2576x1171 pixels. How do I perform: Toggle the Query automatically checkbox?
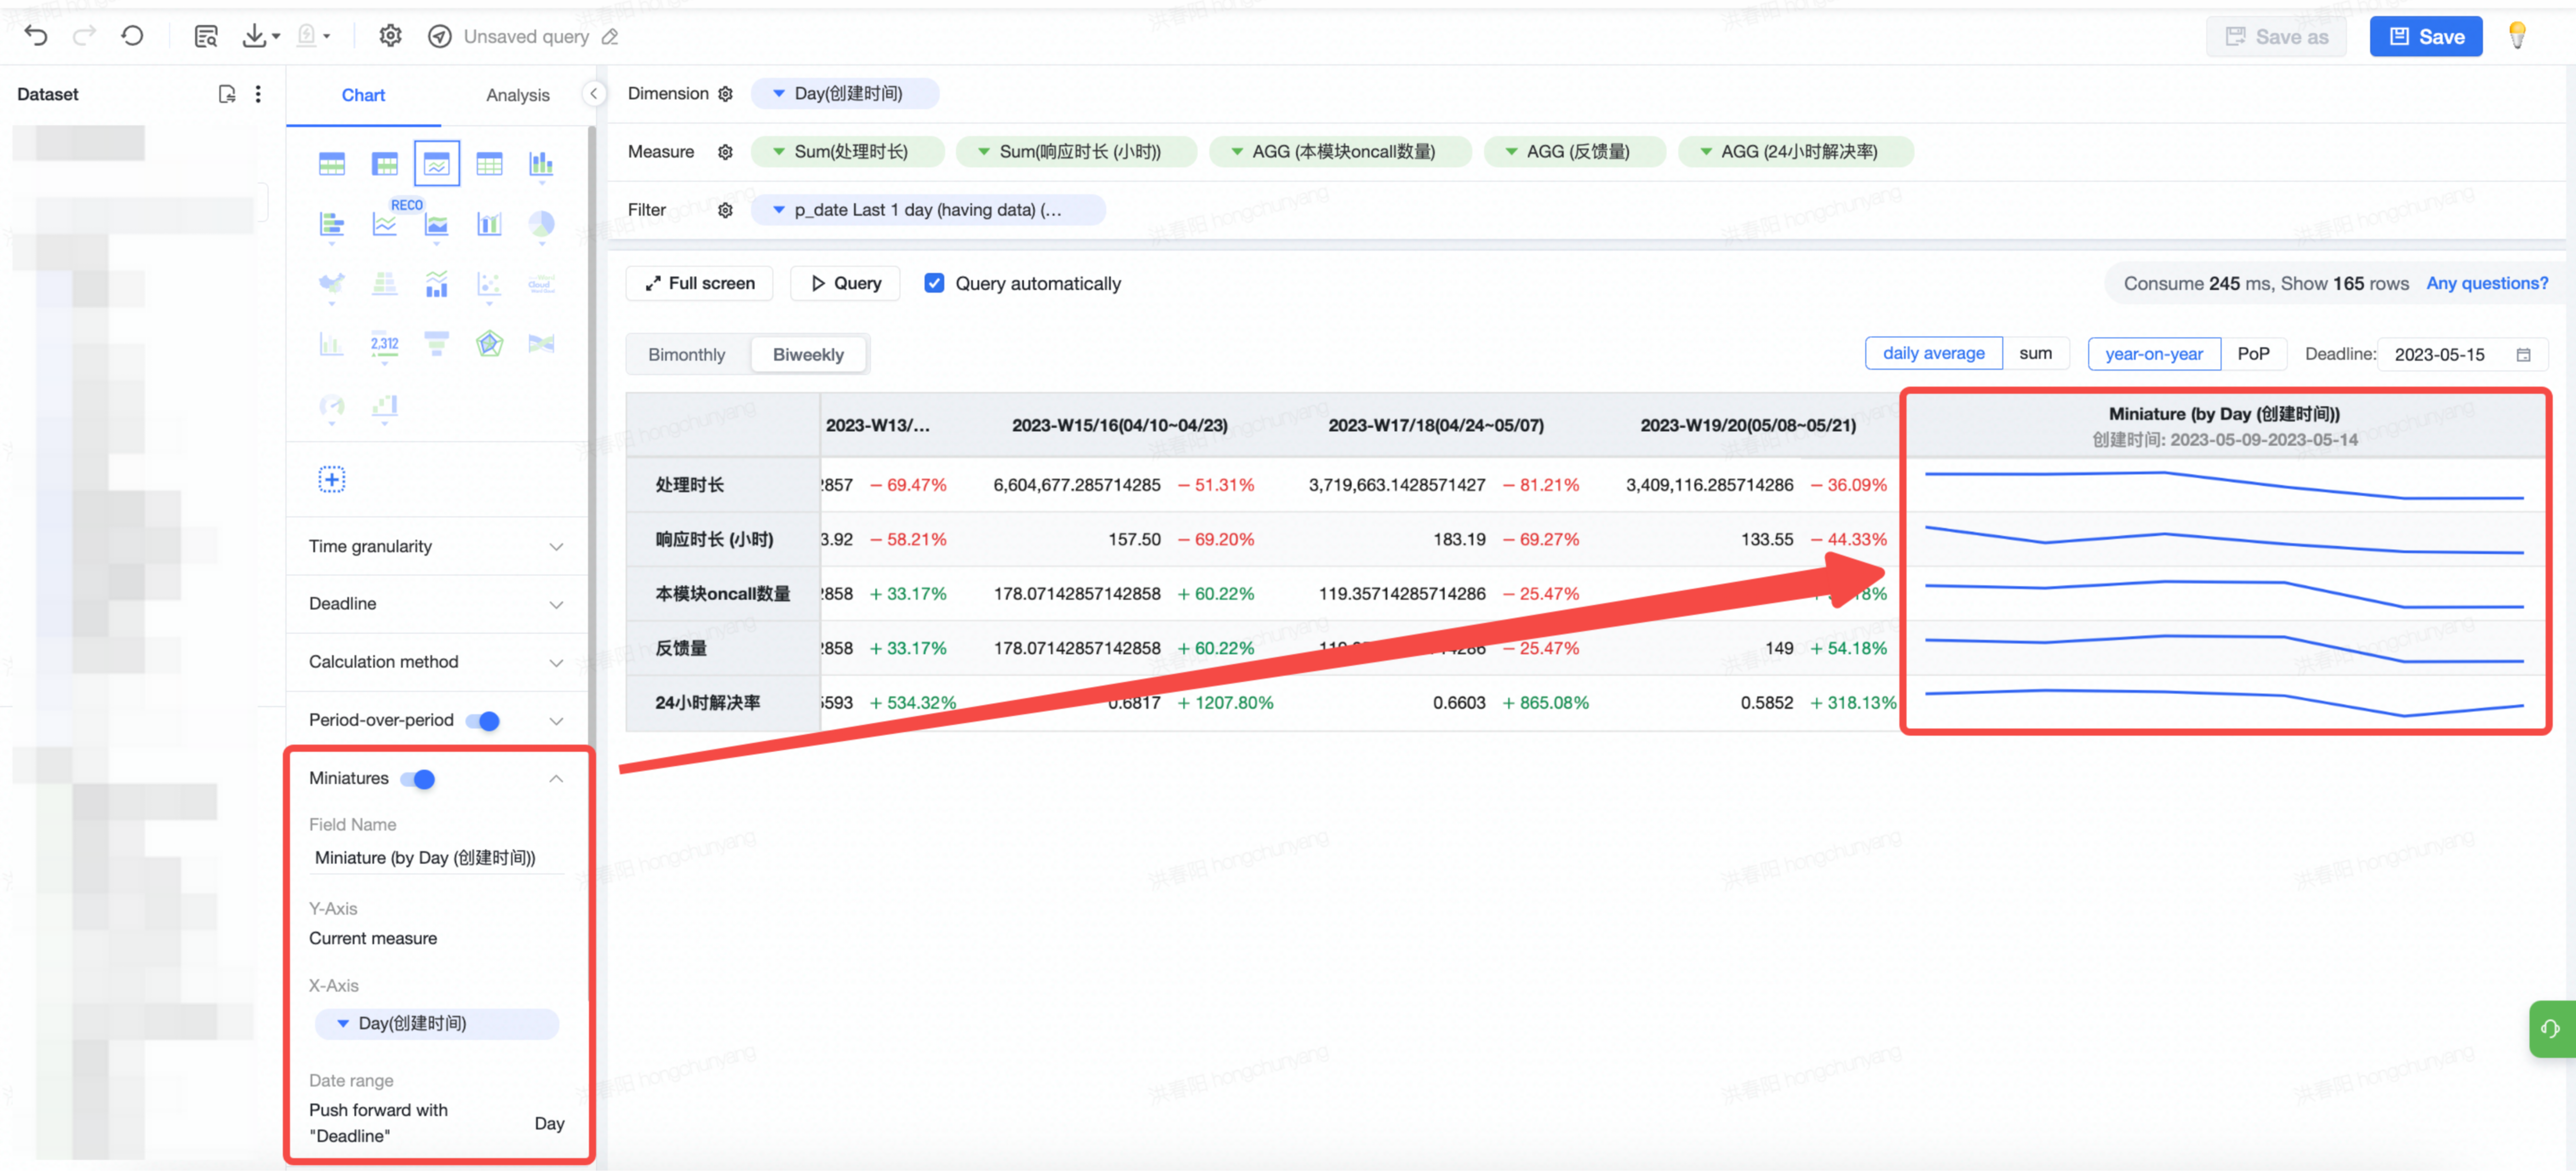pos(934,283)
